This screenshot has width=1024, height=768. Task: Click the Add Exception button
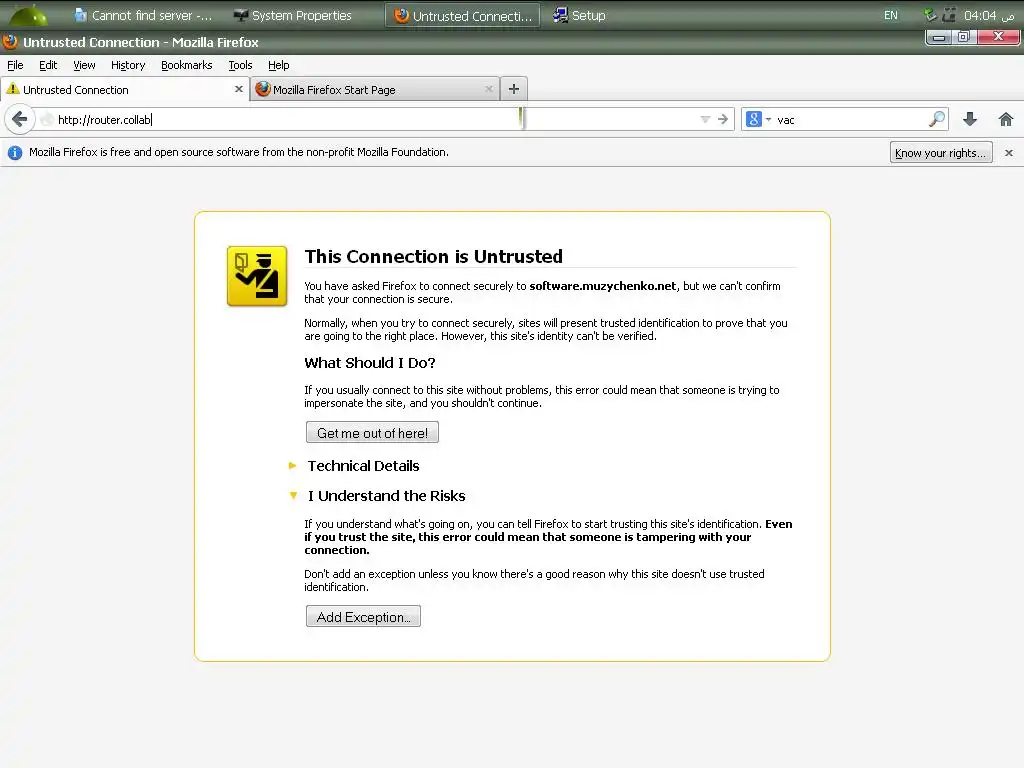coord(363,616)
